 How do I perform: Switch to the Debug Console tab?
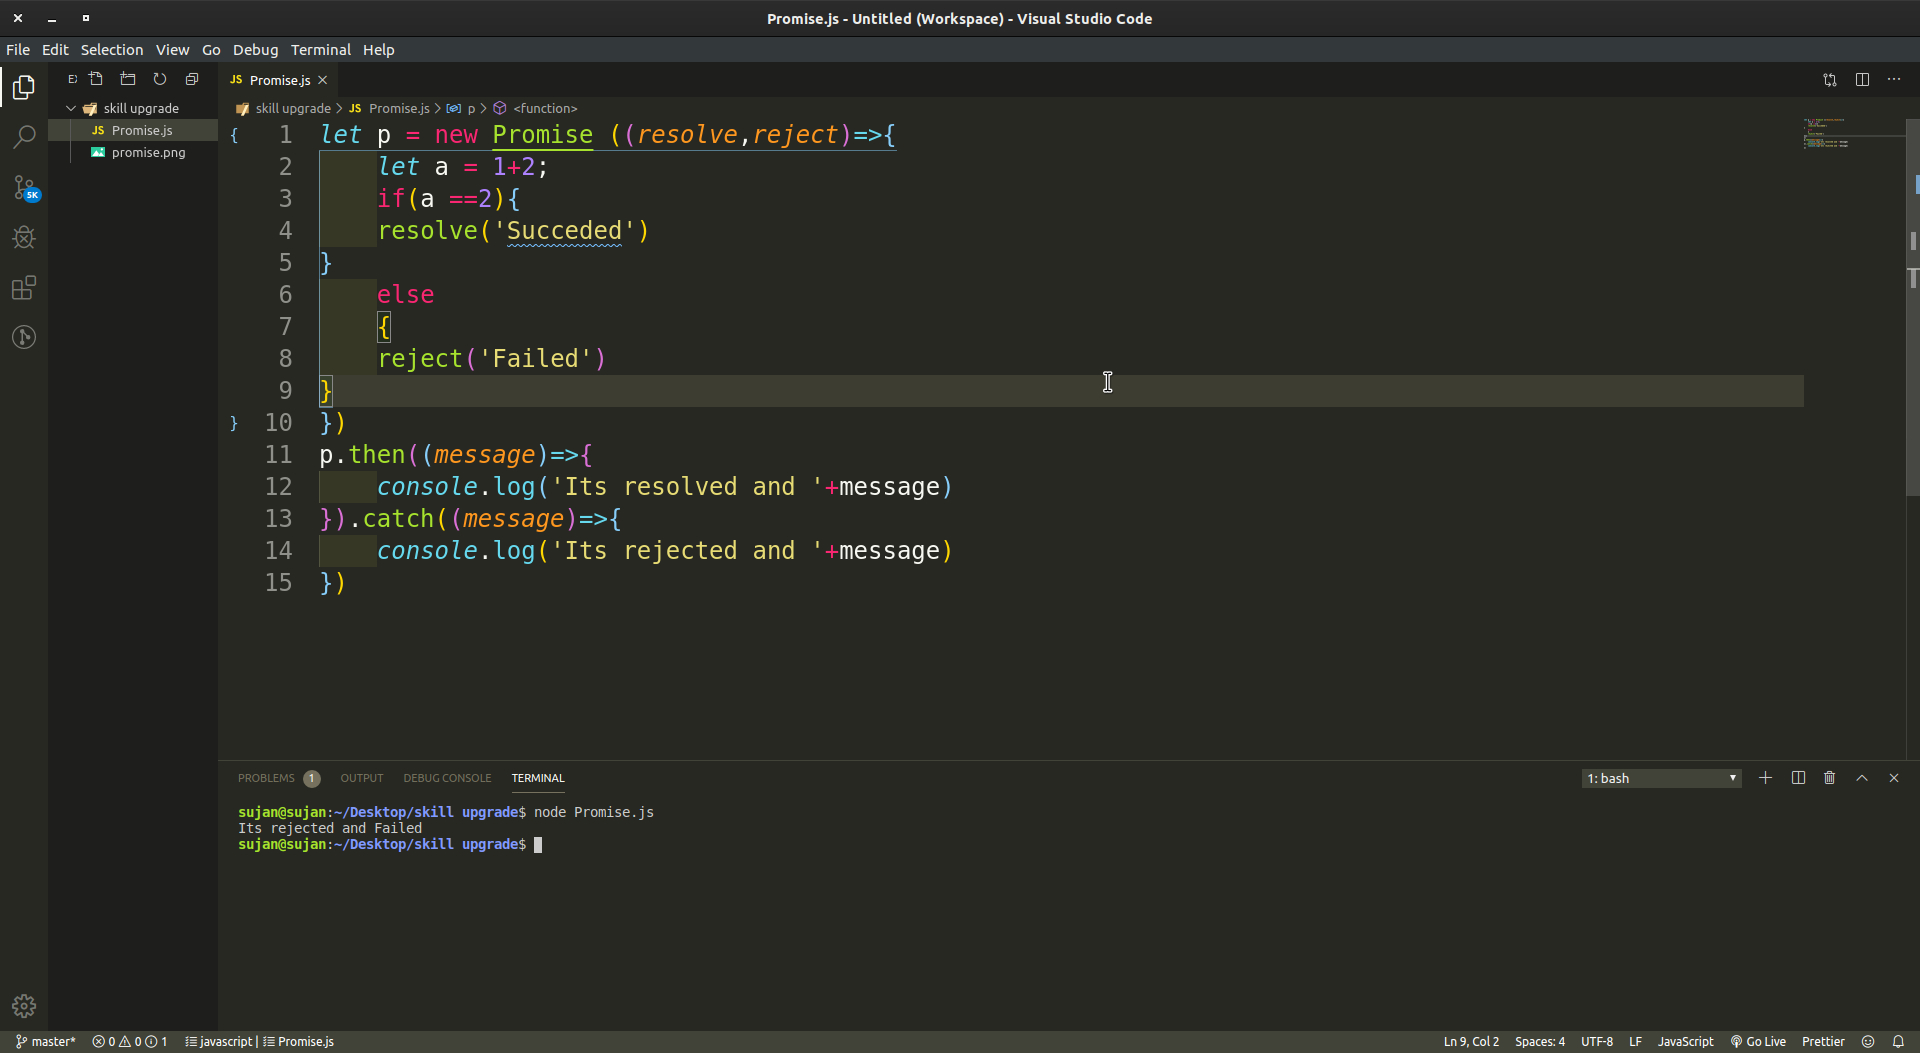coord(447,778)
